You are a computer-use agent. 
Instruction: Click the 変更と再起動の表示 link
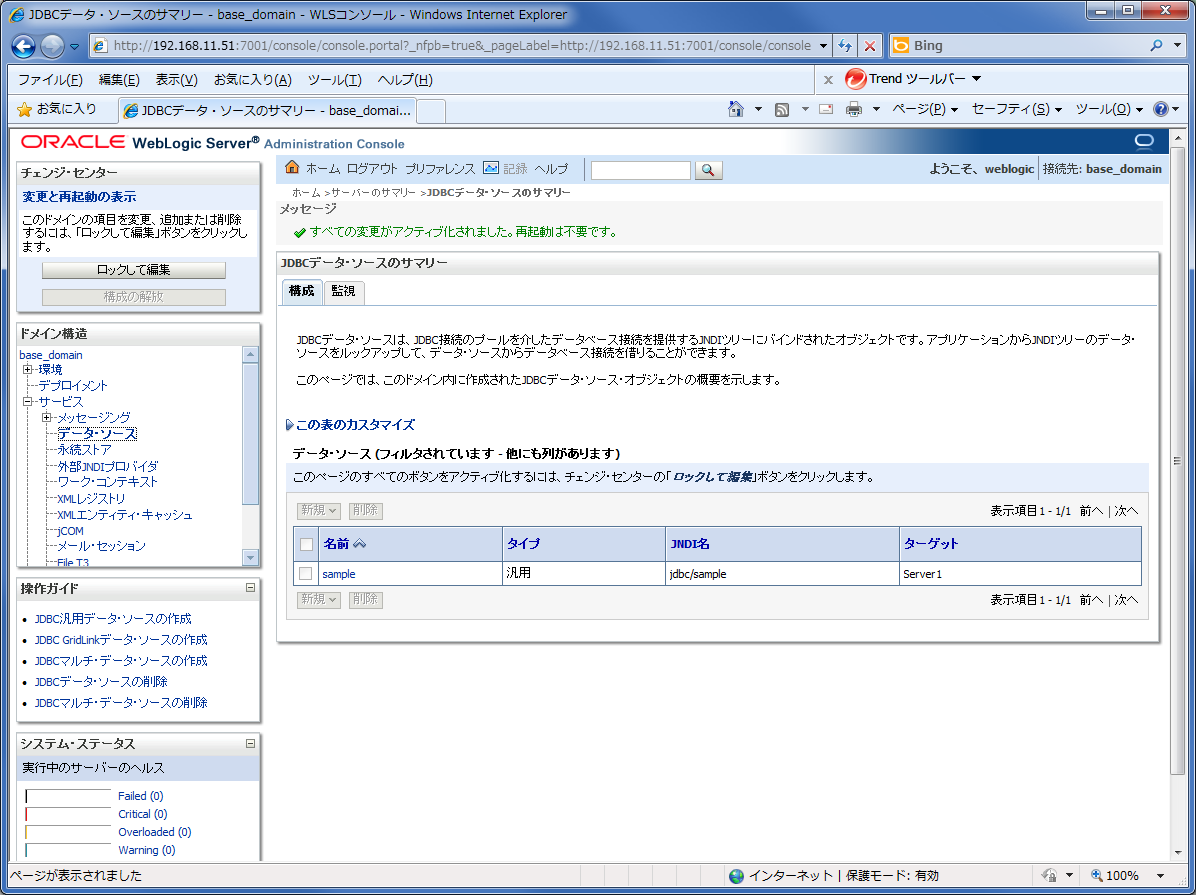(79, 197)
